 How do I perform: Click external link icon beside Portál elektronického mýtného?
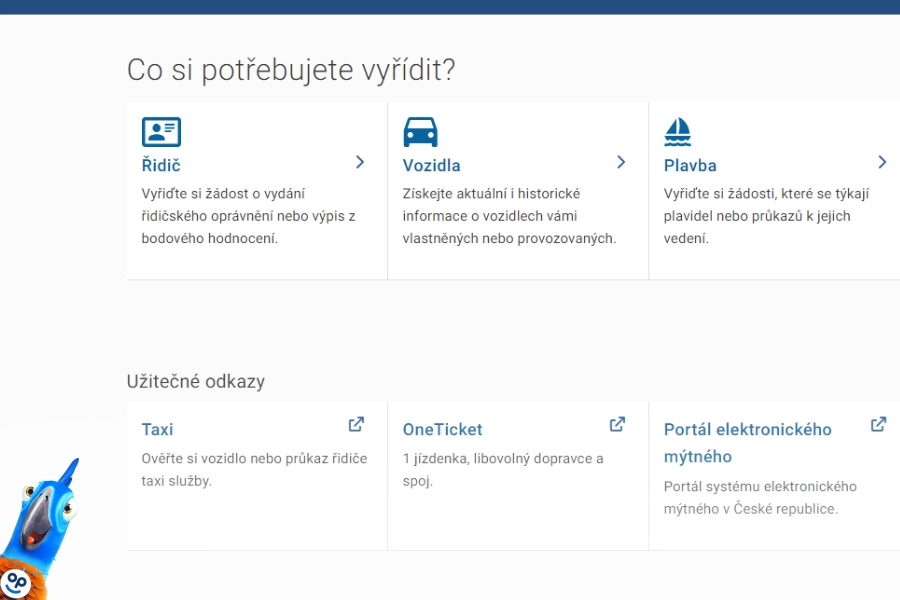pyautogui.click(x=878, y=424)
